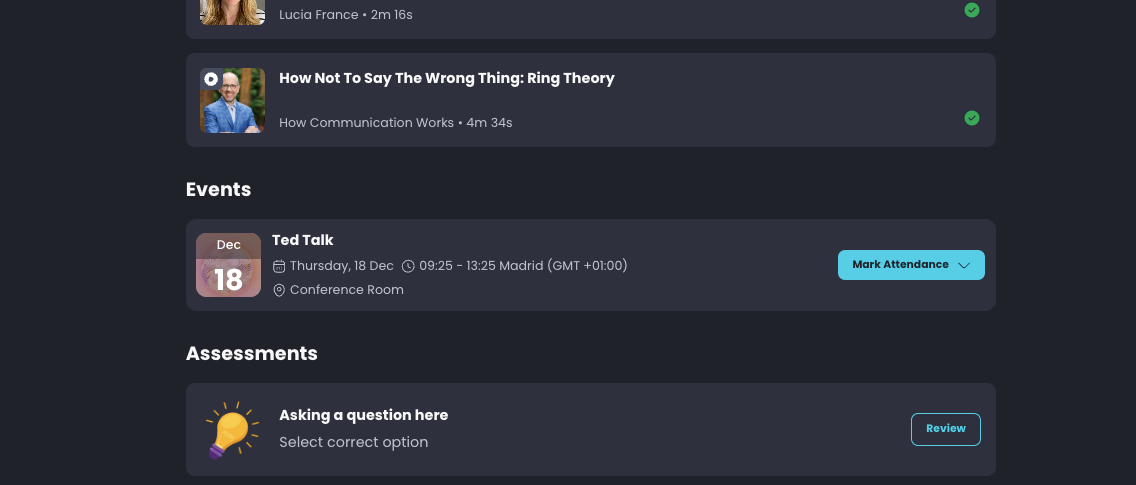Open the Lucia France video thumbnail

(232, 12)
